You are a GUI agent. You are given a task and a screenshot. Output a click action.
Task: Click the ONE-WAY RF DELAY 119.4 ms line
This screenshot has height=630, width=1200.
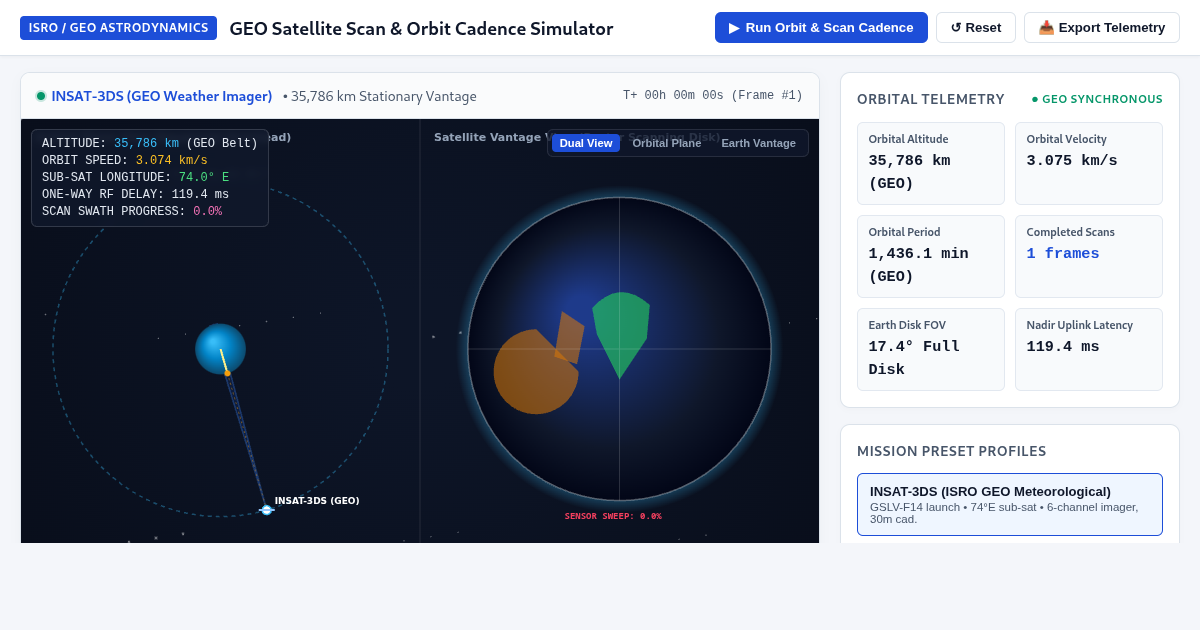pos(135,195)
